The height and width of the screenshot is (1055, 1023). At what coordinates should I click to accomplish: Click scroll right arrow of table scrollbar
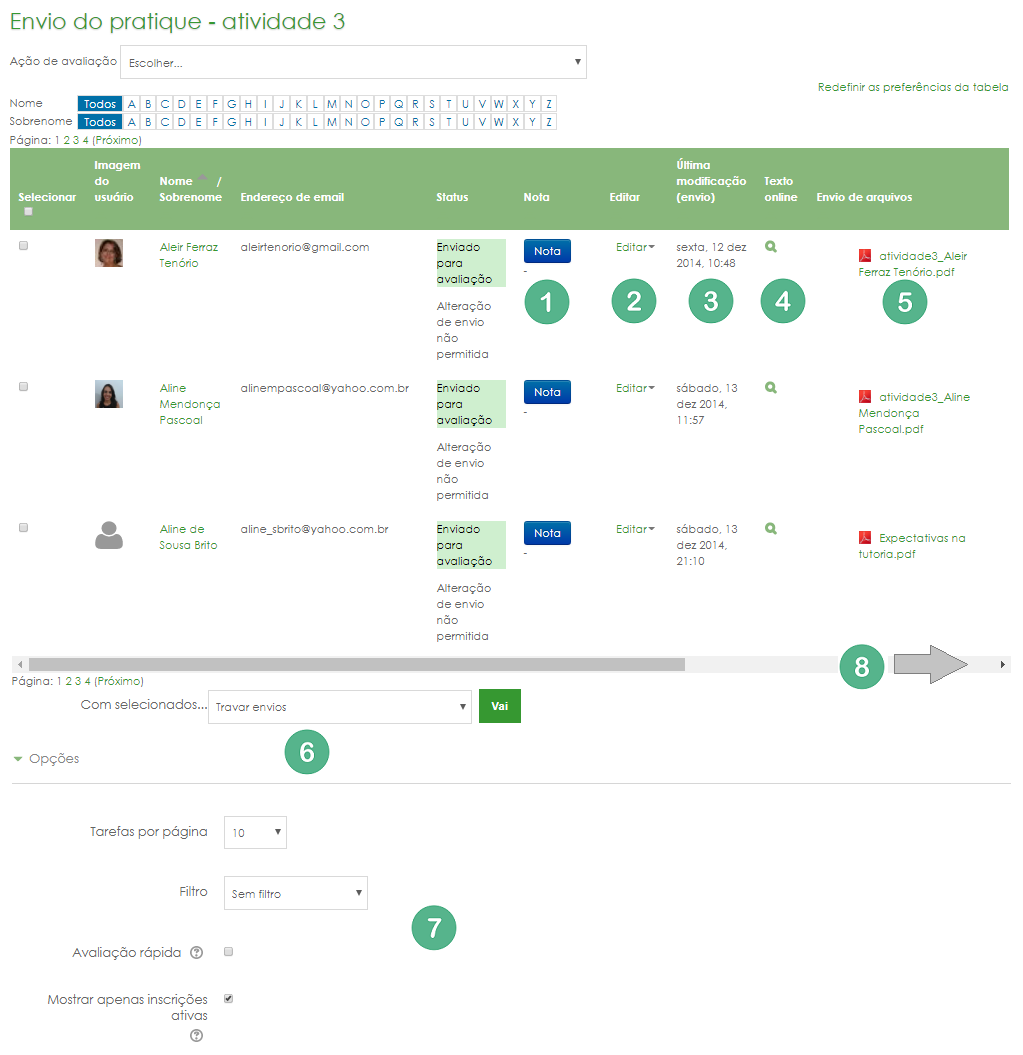1003,664
